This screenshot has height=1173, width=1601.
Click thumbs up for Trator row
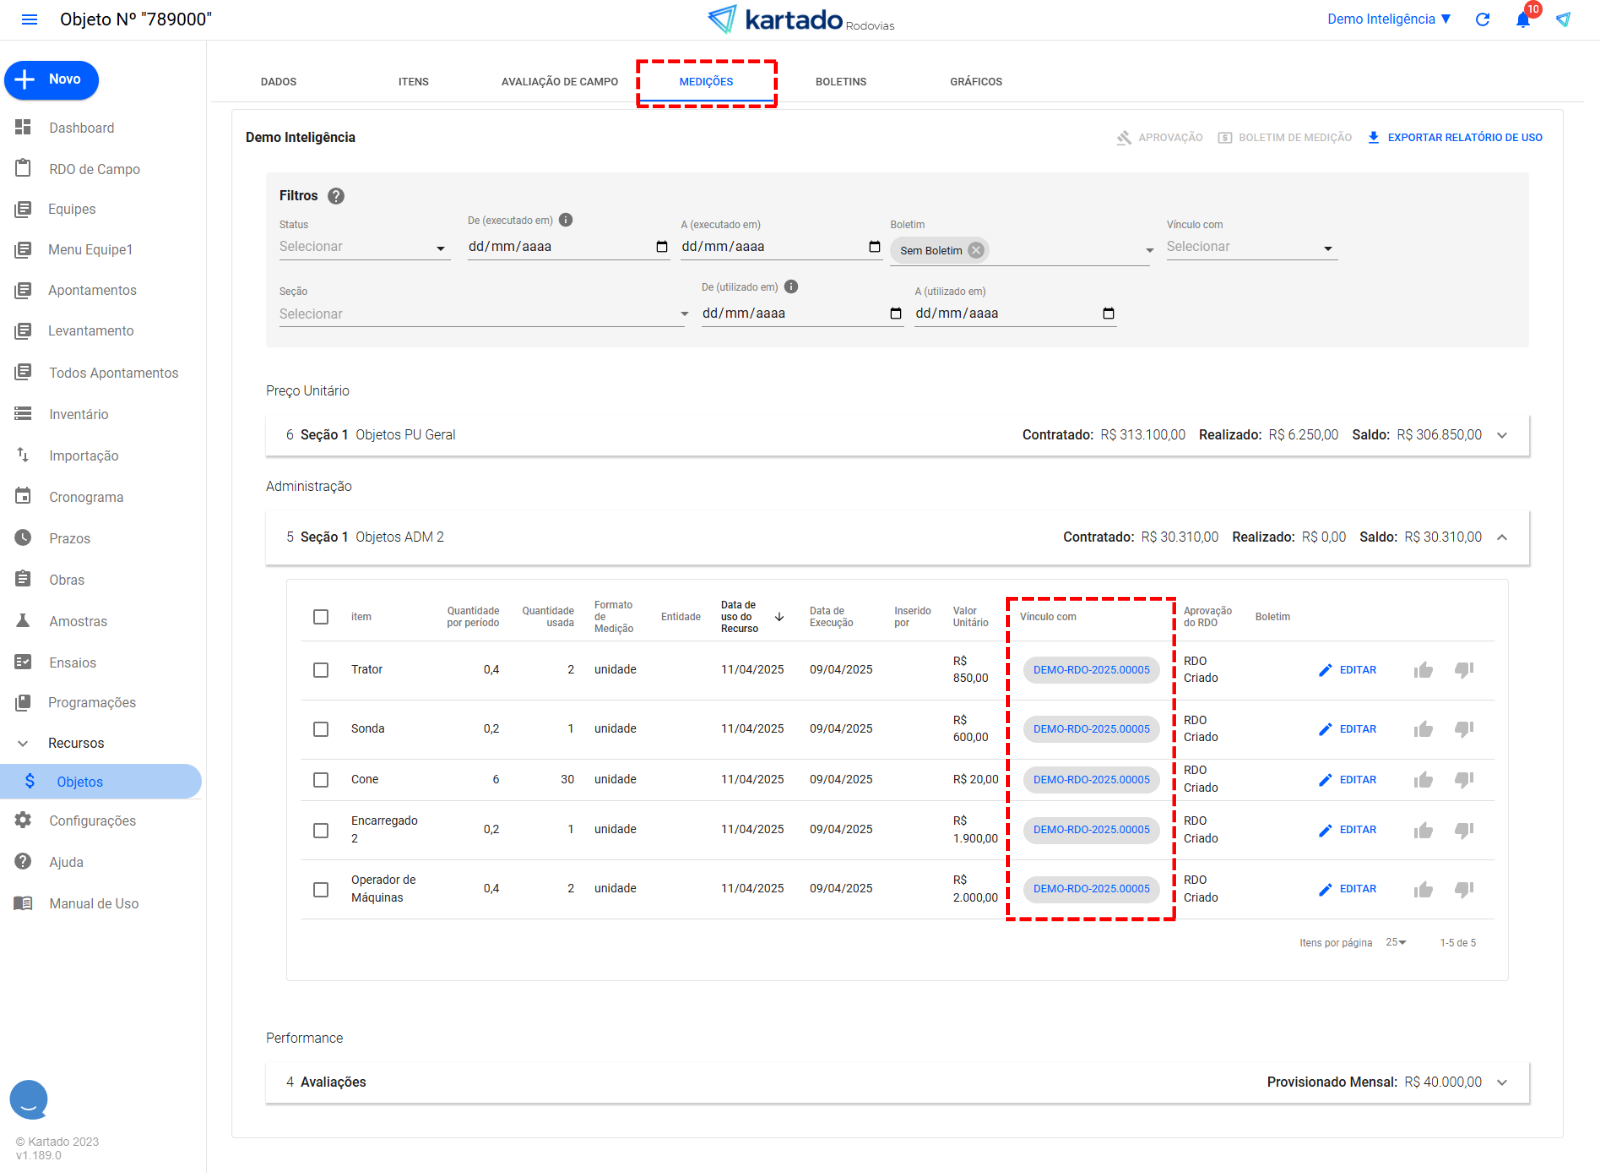(1423, 670)
